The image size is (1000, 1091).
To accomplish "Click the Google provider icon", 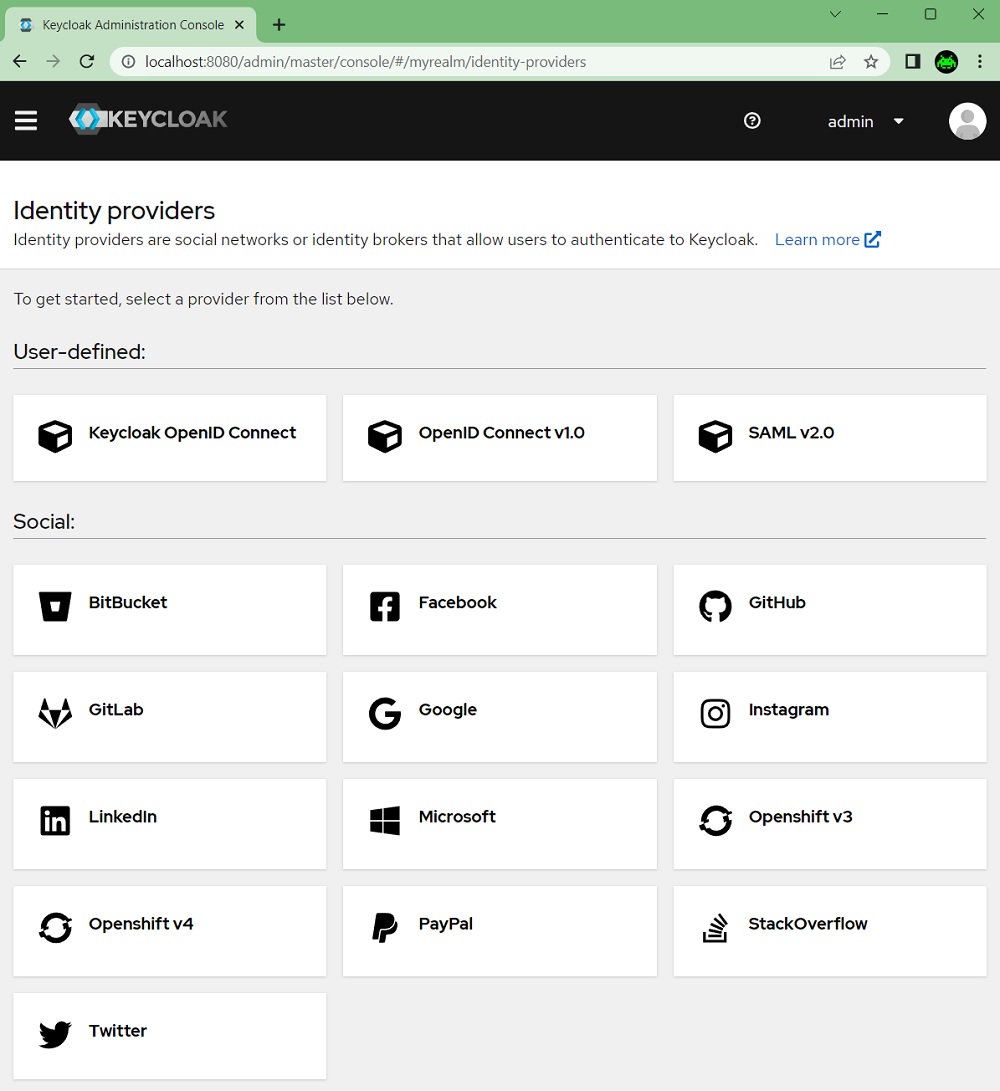I will pos(385,712).
